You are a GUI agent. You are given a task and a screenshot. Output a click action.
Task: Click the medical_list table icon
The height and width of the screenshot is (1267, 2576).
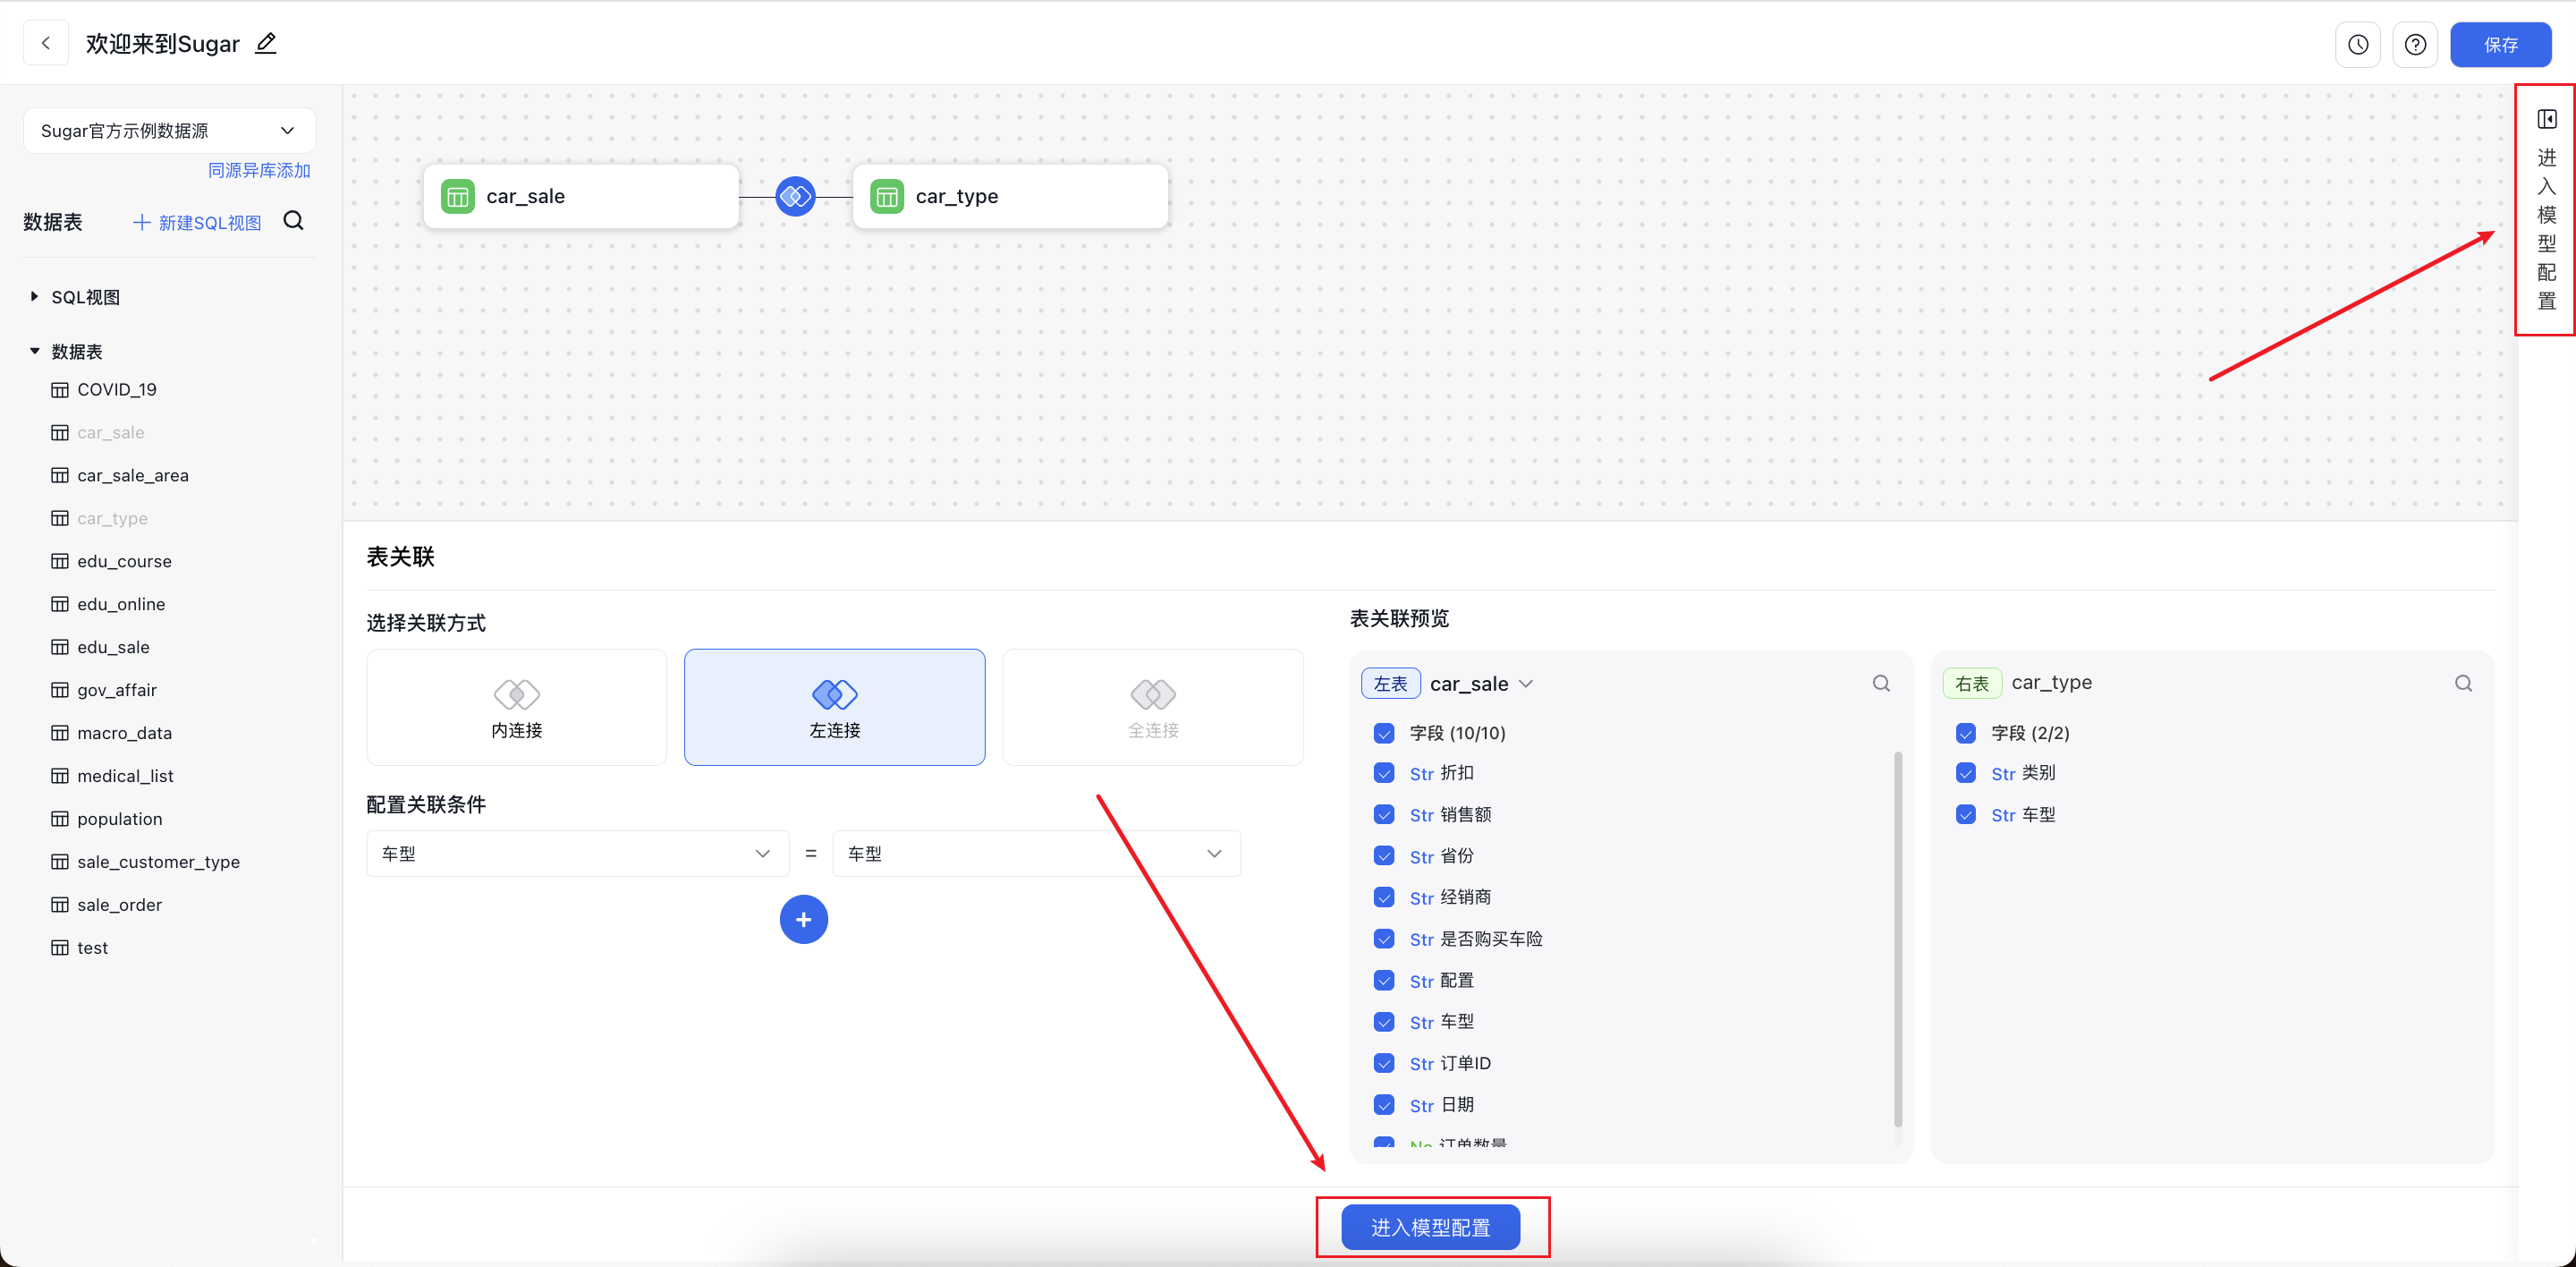(60, 777)
